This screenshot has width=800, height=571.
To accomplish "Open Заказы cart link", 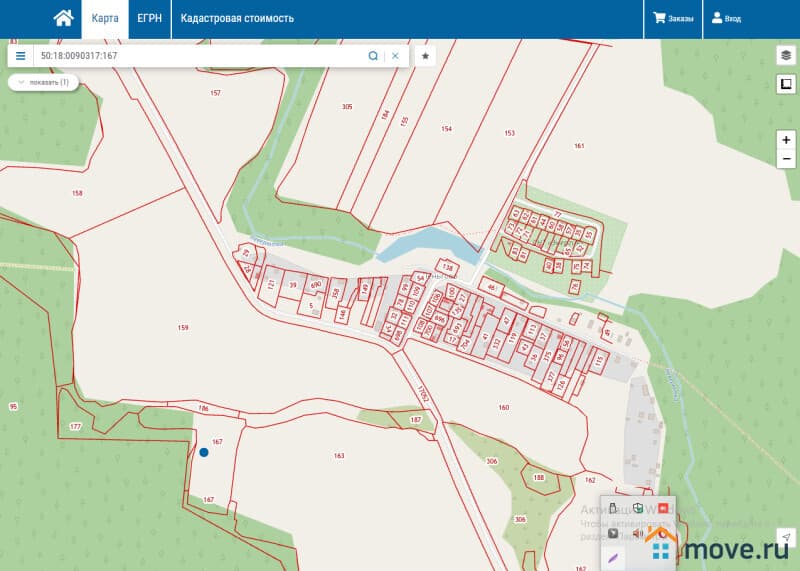I will click(x=672, y=18).
